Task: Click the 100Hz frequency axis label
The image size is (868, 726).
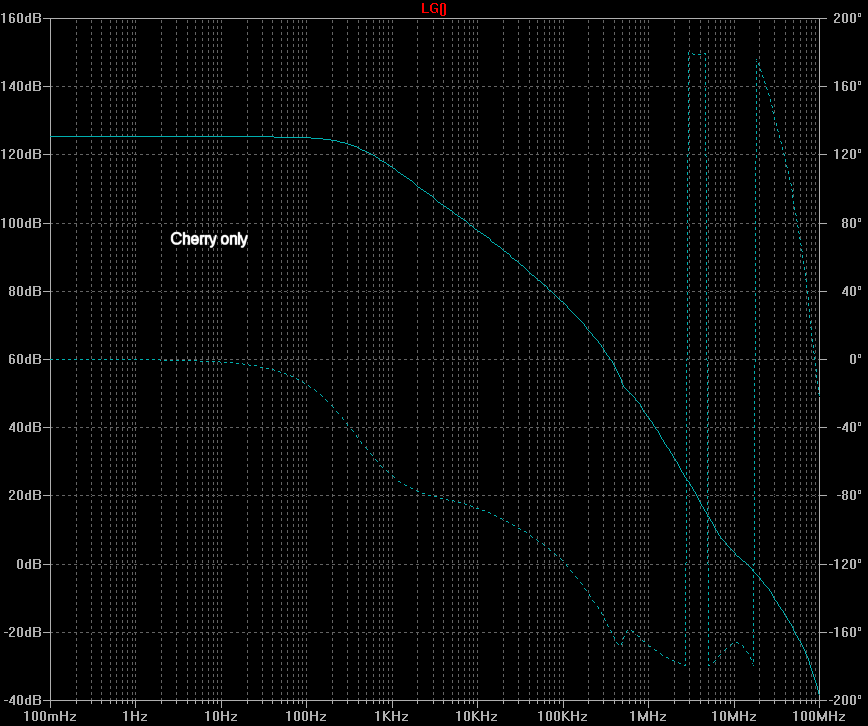Action: (x=306, y=717)
